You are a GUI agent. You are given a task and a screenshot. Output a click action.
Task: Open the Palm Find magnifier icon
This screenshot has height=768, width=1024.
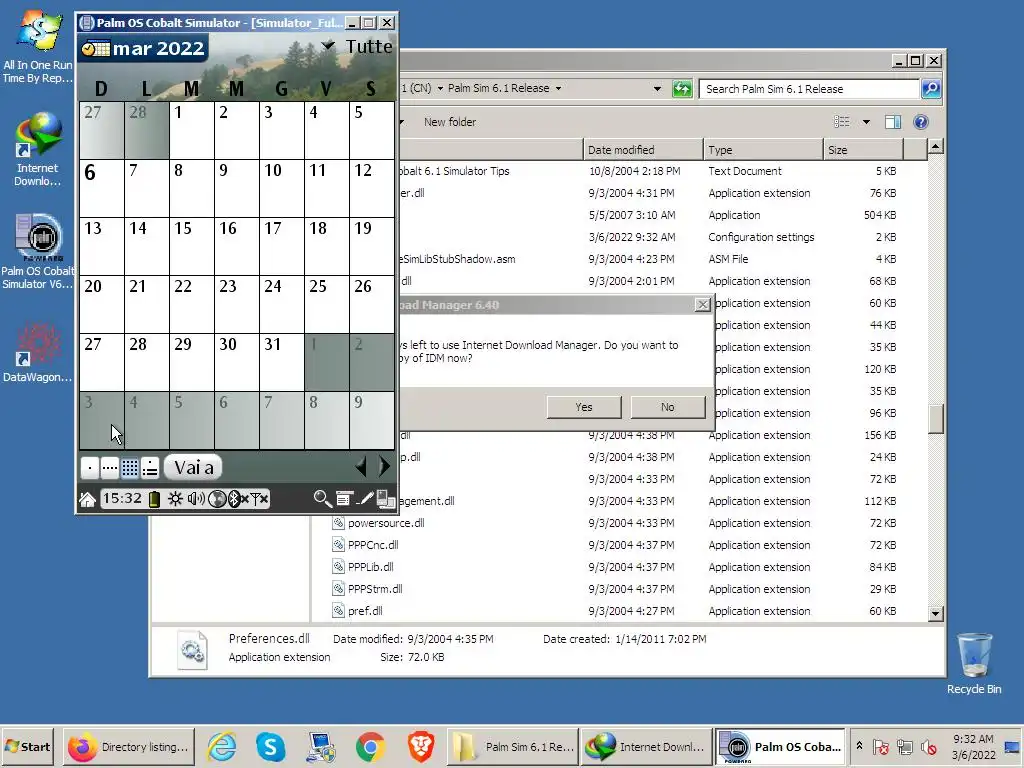coord(321,499)
